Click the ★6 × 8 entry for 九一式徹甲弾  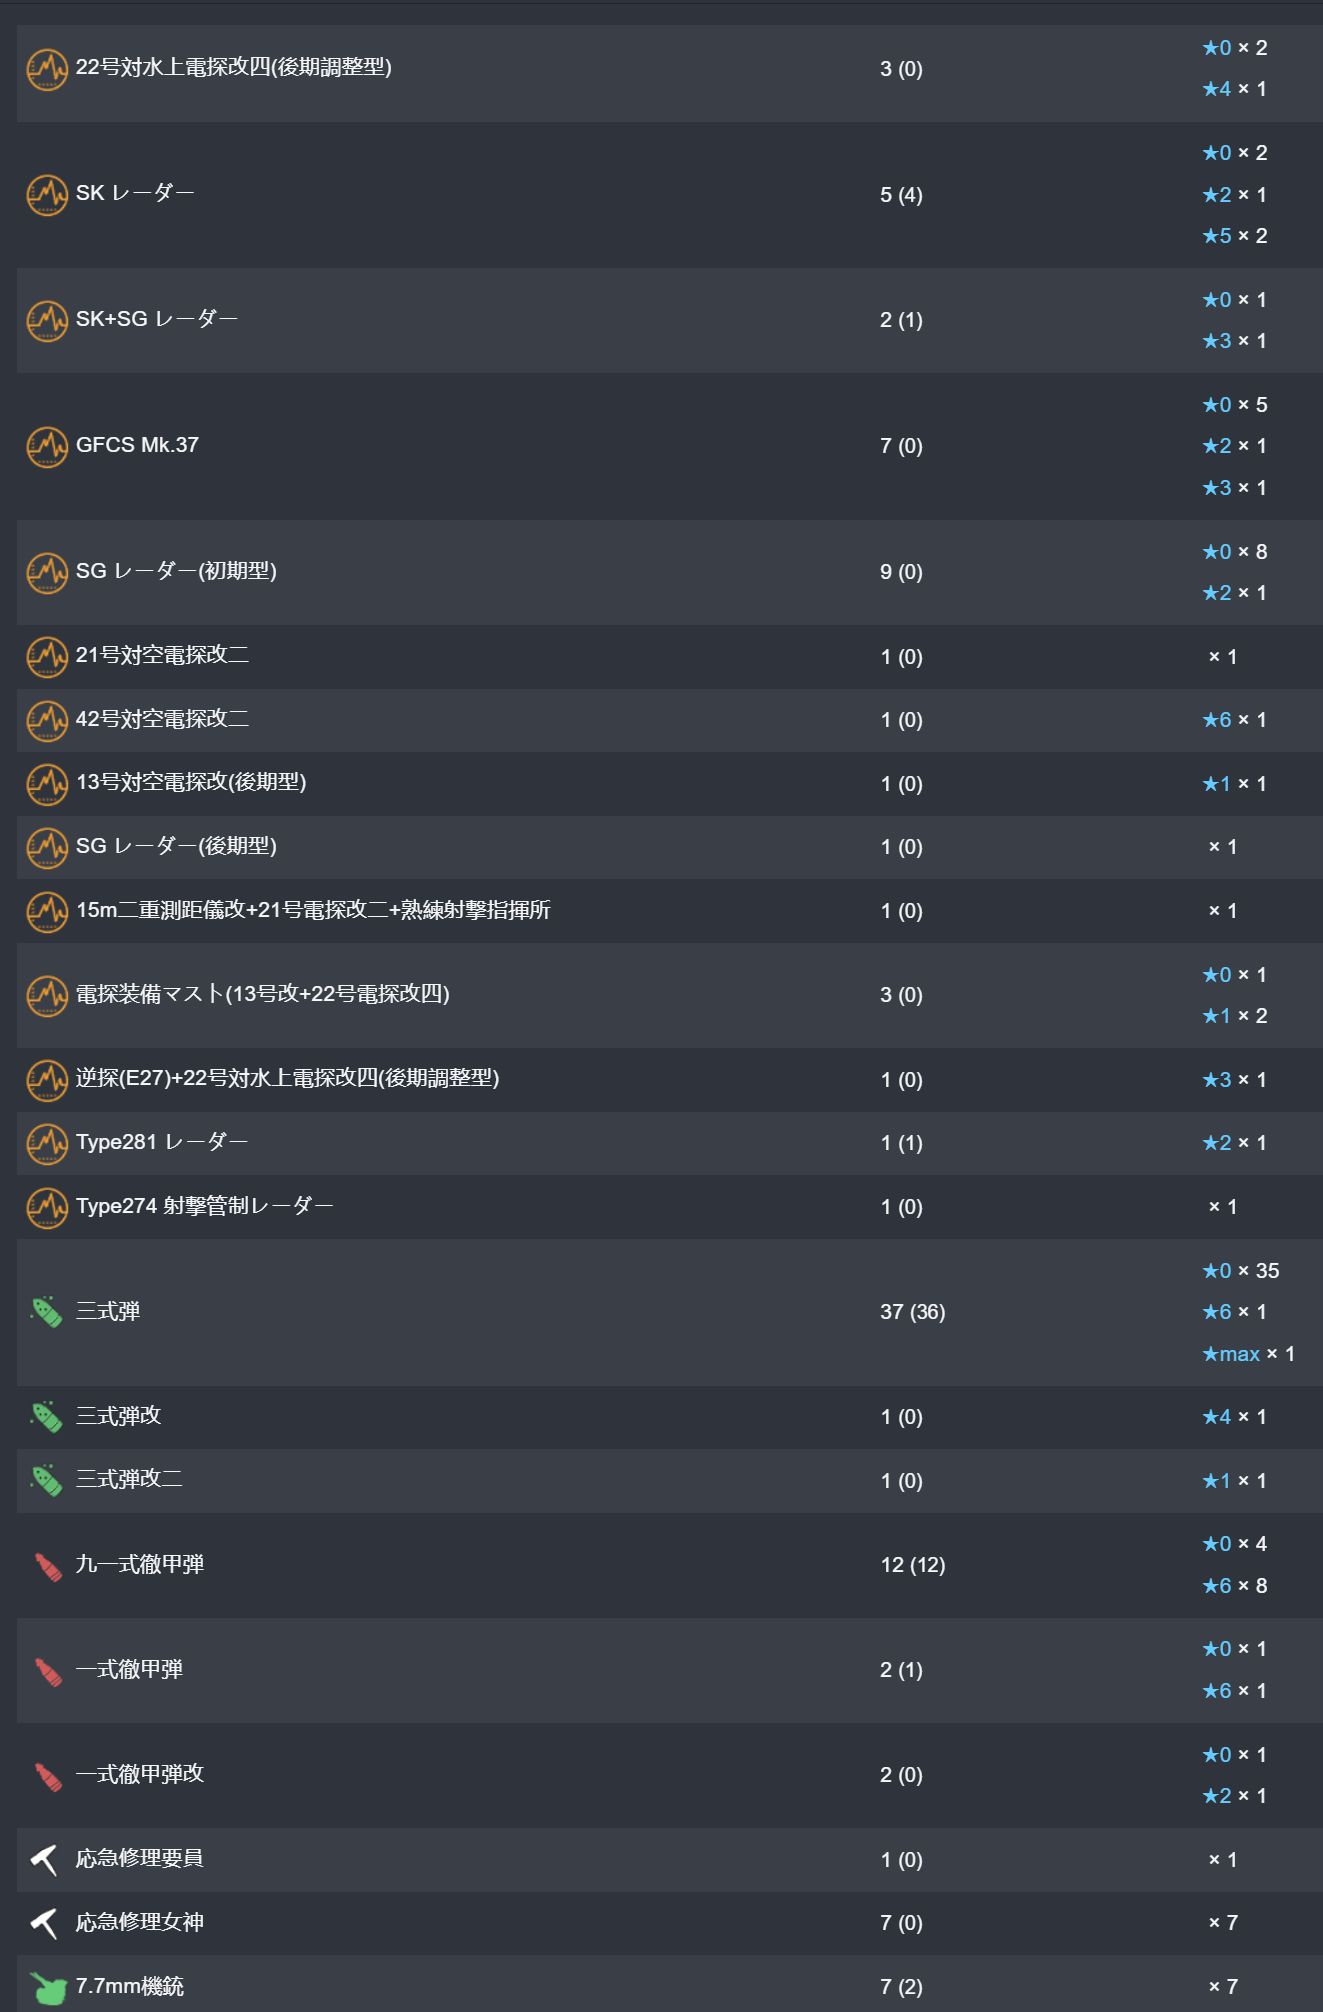click(1234, 1586)
